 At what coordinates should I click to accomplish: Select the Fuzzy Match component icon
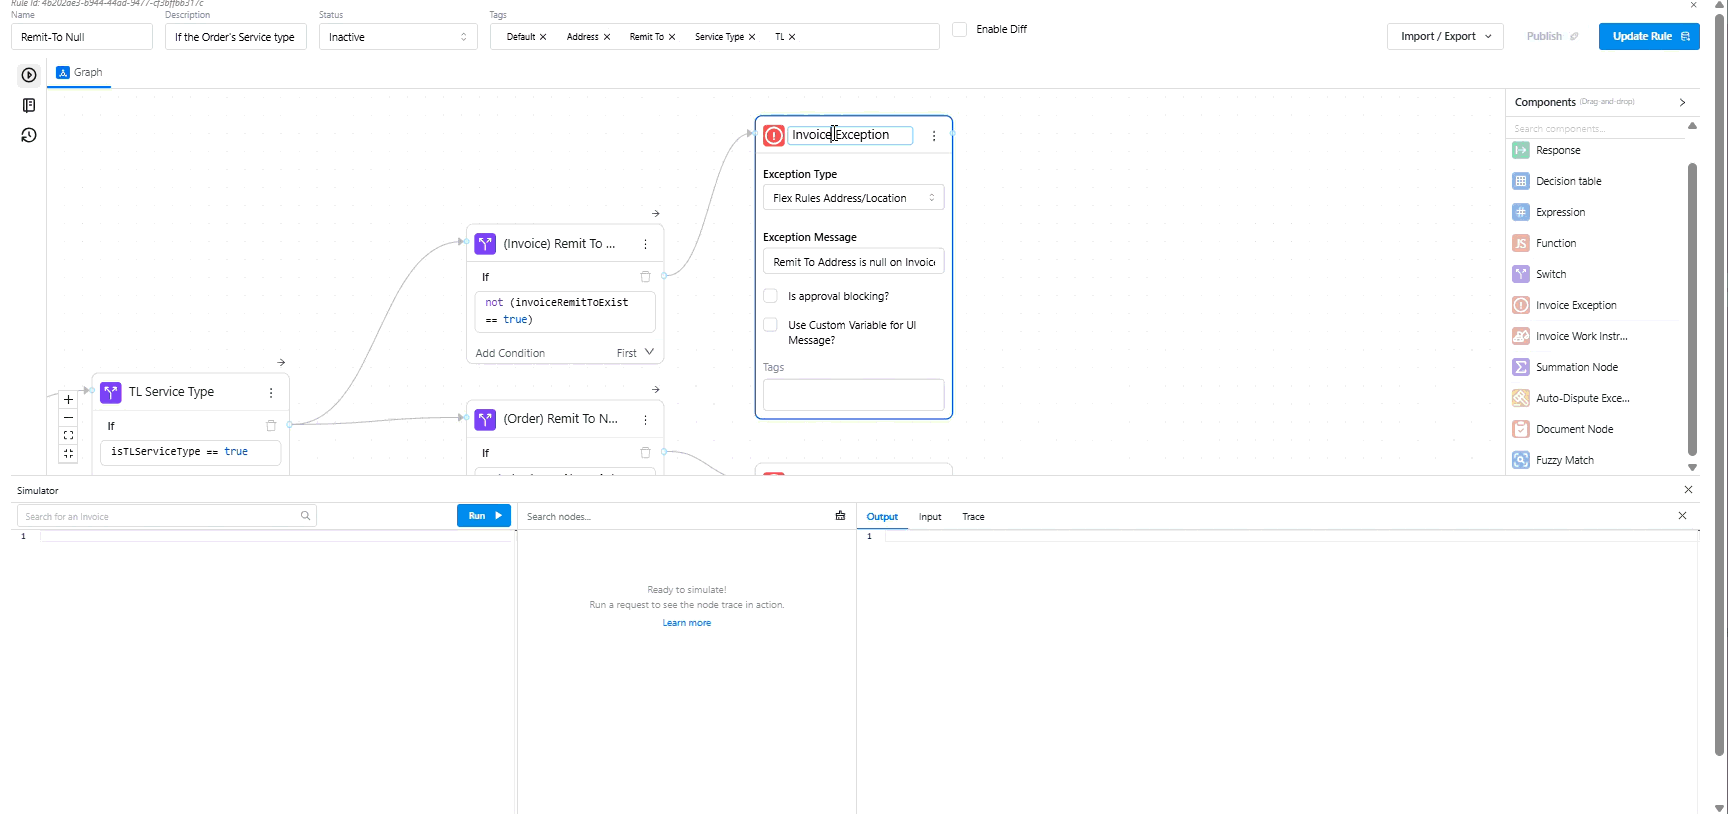[1520, 460]
